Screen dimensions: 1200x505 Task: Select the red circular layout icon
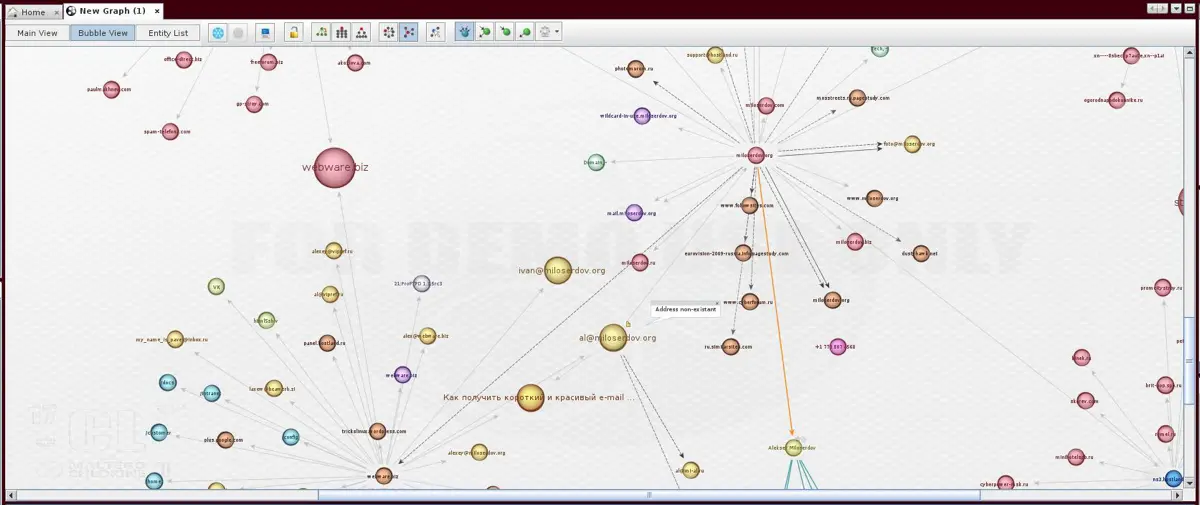pos(389,33)
